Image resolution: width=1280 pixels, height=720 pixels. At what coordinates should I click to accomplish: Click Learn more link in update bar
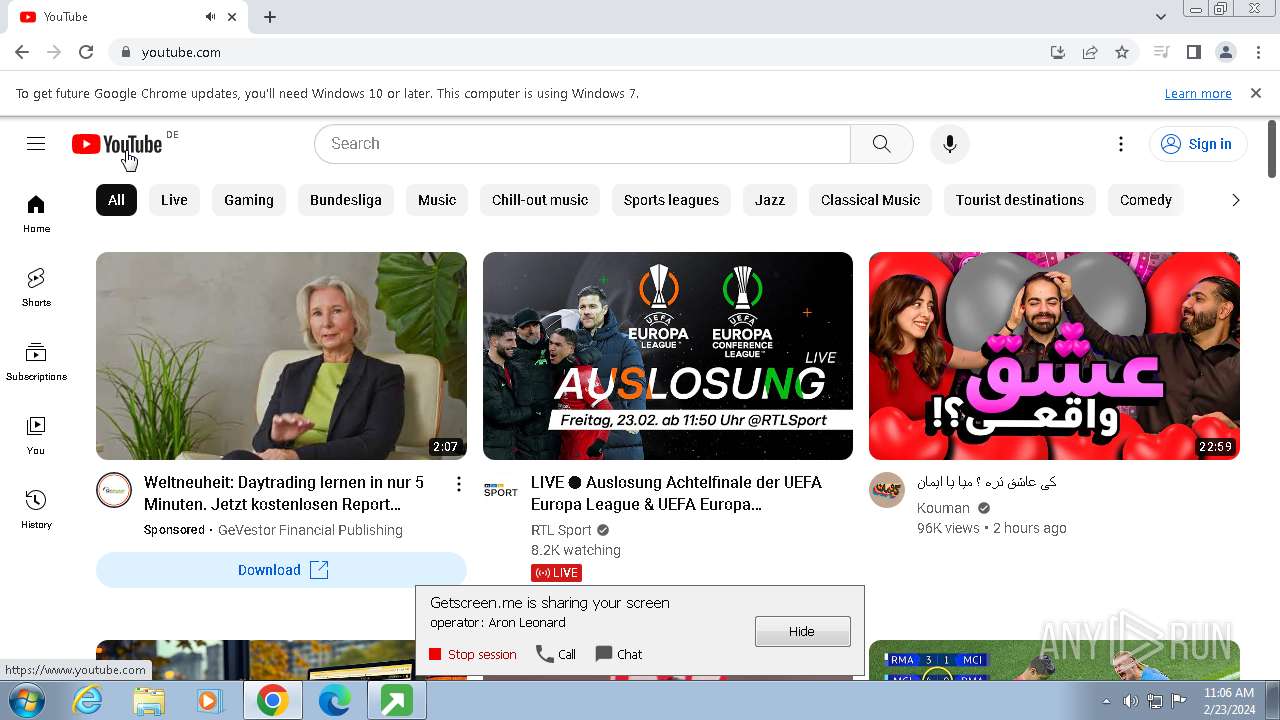[x=1198, y=93]
